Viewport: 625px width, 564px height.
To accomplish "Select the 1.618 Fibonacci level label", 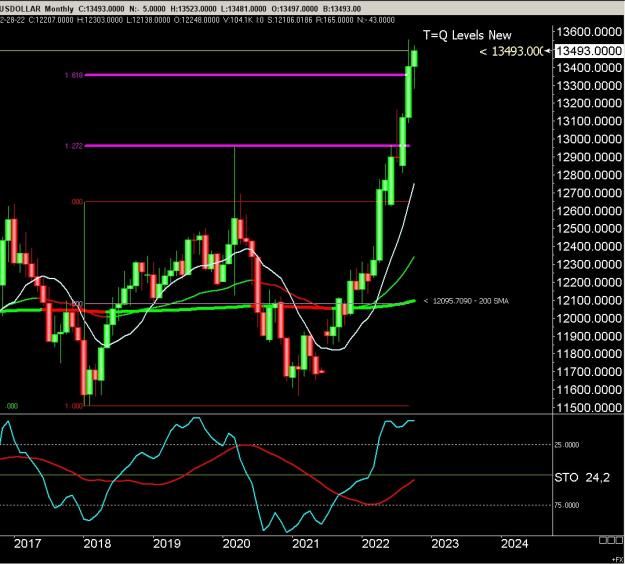I will [74, 75].
